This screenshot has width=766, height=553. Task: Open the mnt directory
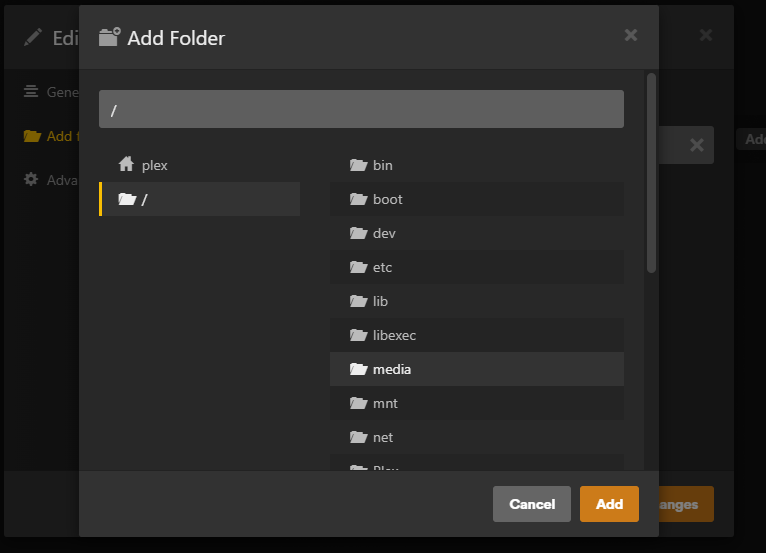click(x=384, y=403)
